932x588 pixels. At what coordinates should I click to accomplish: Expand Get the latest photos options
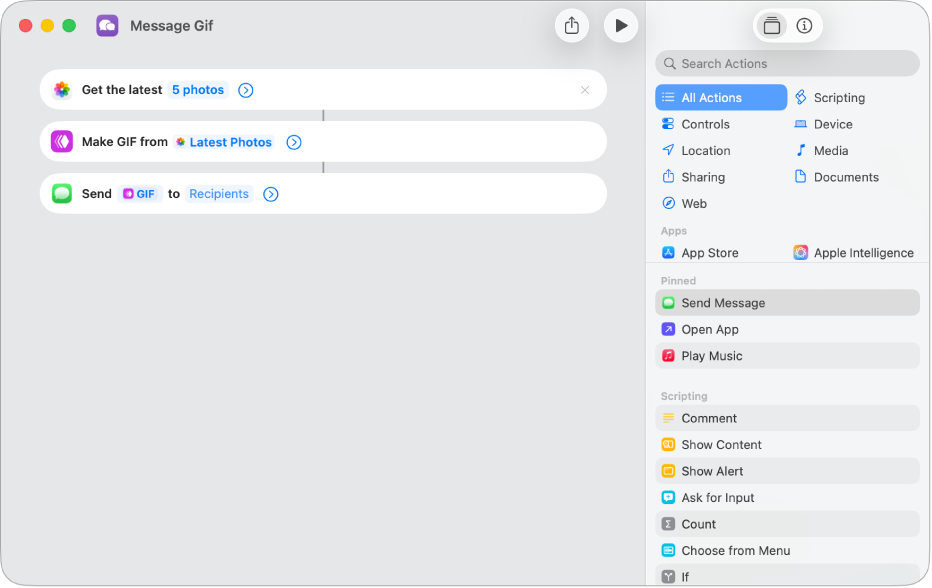[x=245, y=90]
